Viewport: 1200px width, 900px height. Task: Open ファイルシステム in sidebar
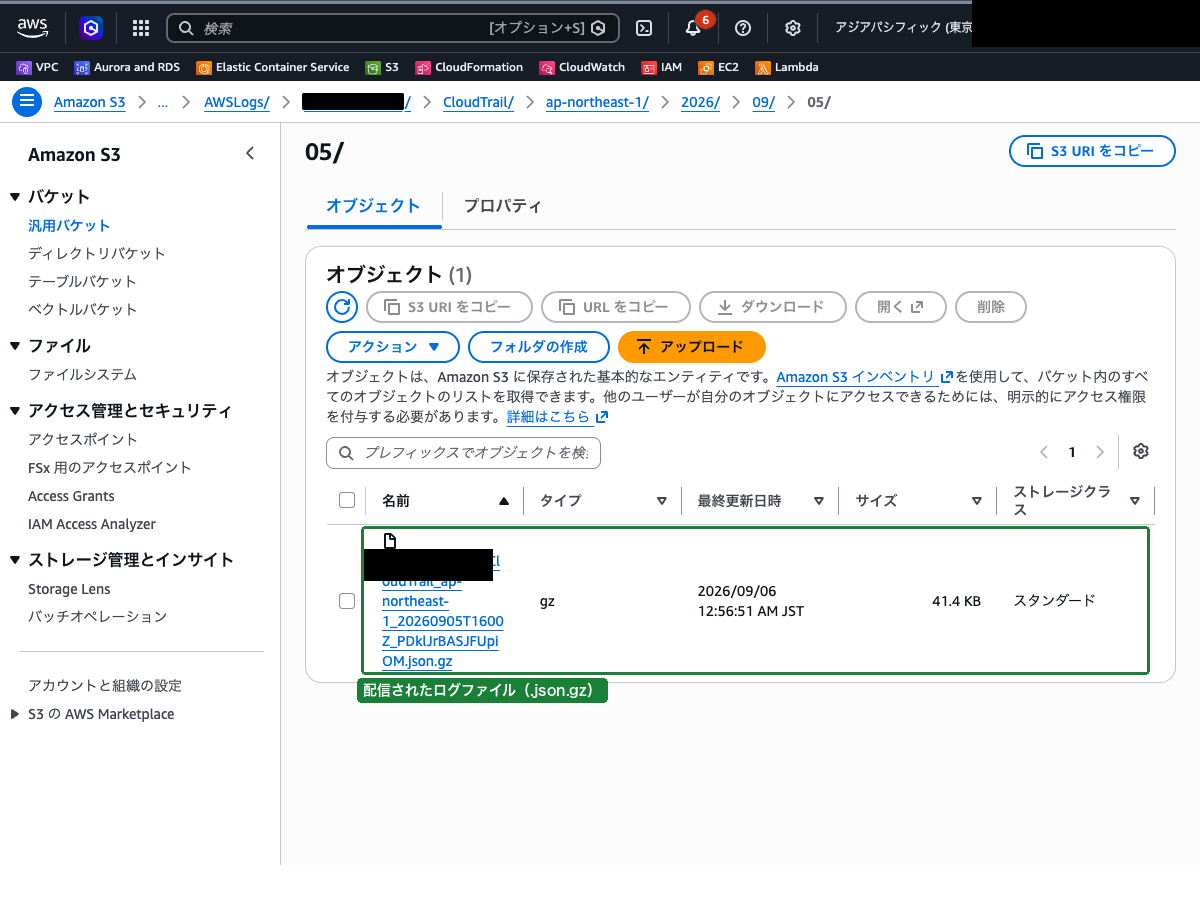pyautogui.click(x=83, y=375)
